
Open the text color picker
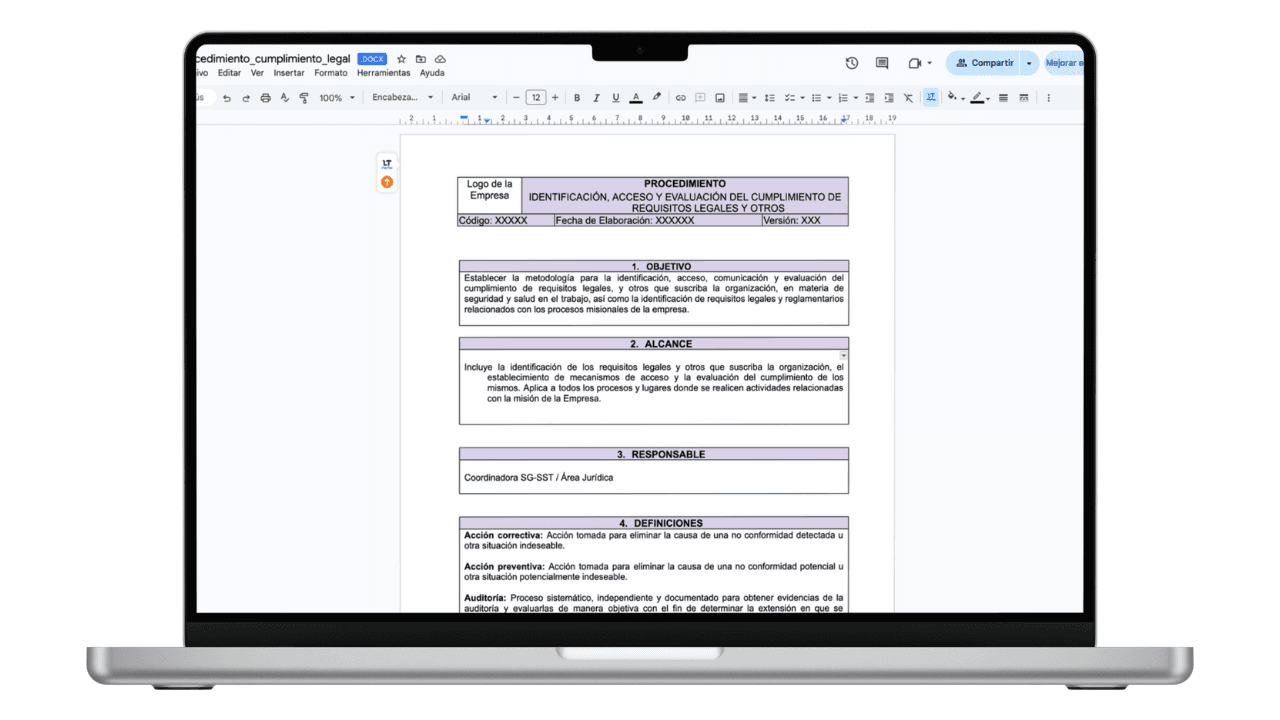click(x=635, y=97)
